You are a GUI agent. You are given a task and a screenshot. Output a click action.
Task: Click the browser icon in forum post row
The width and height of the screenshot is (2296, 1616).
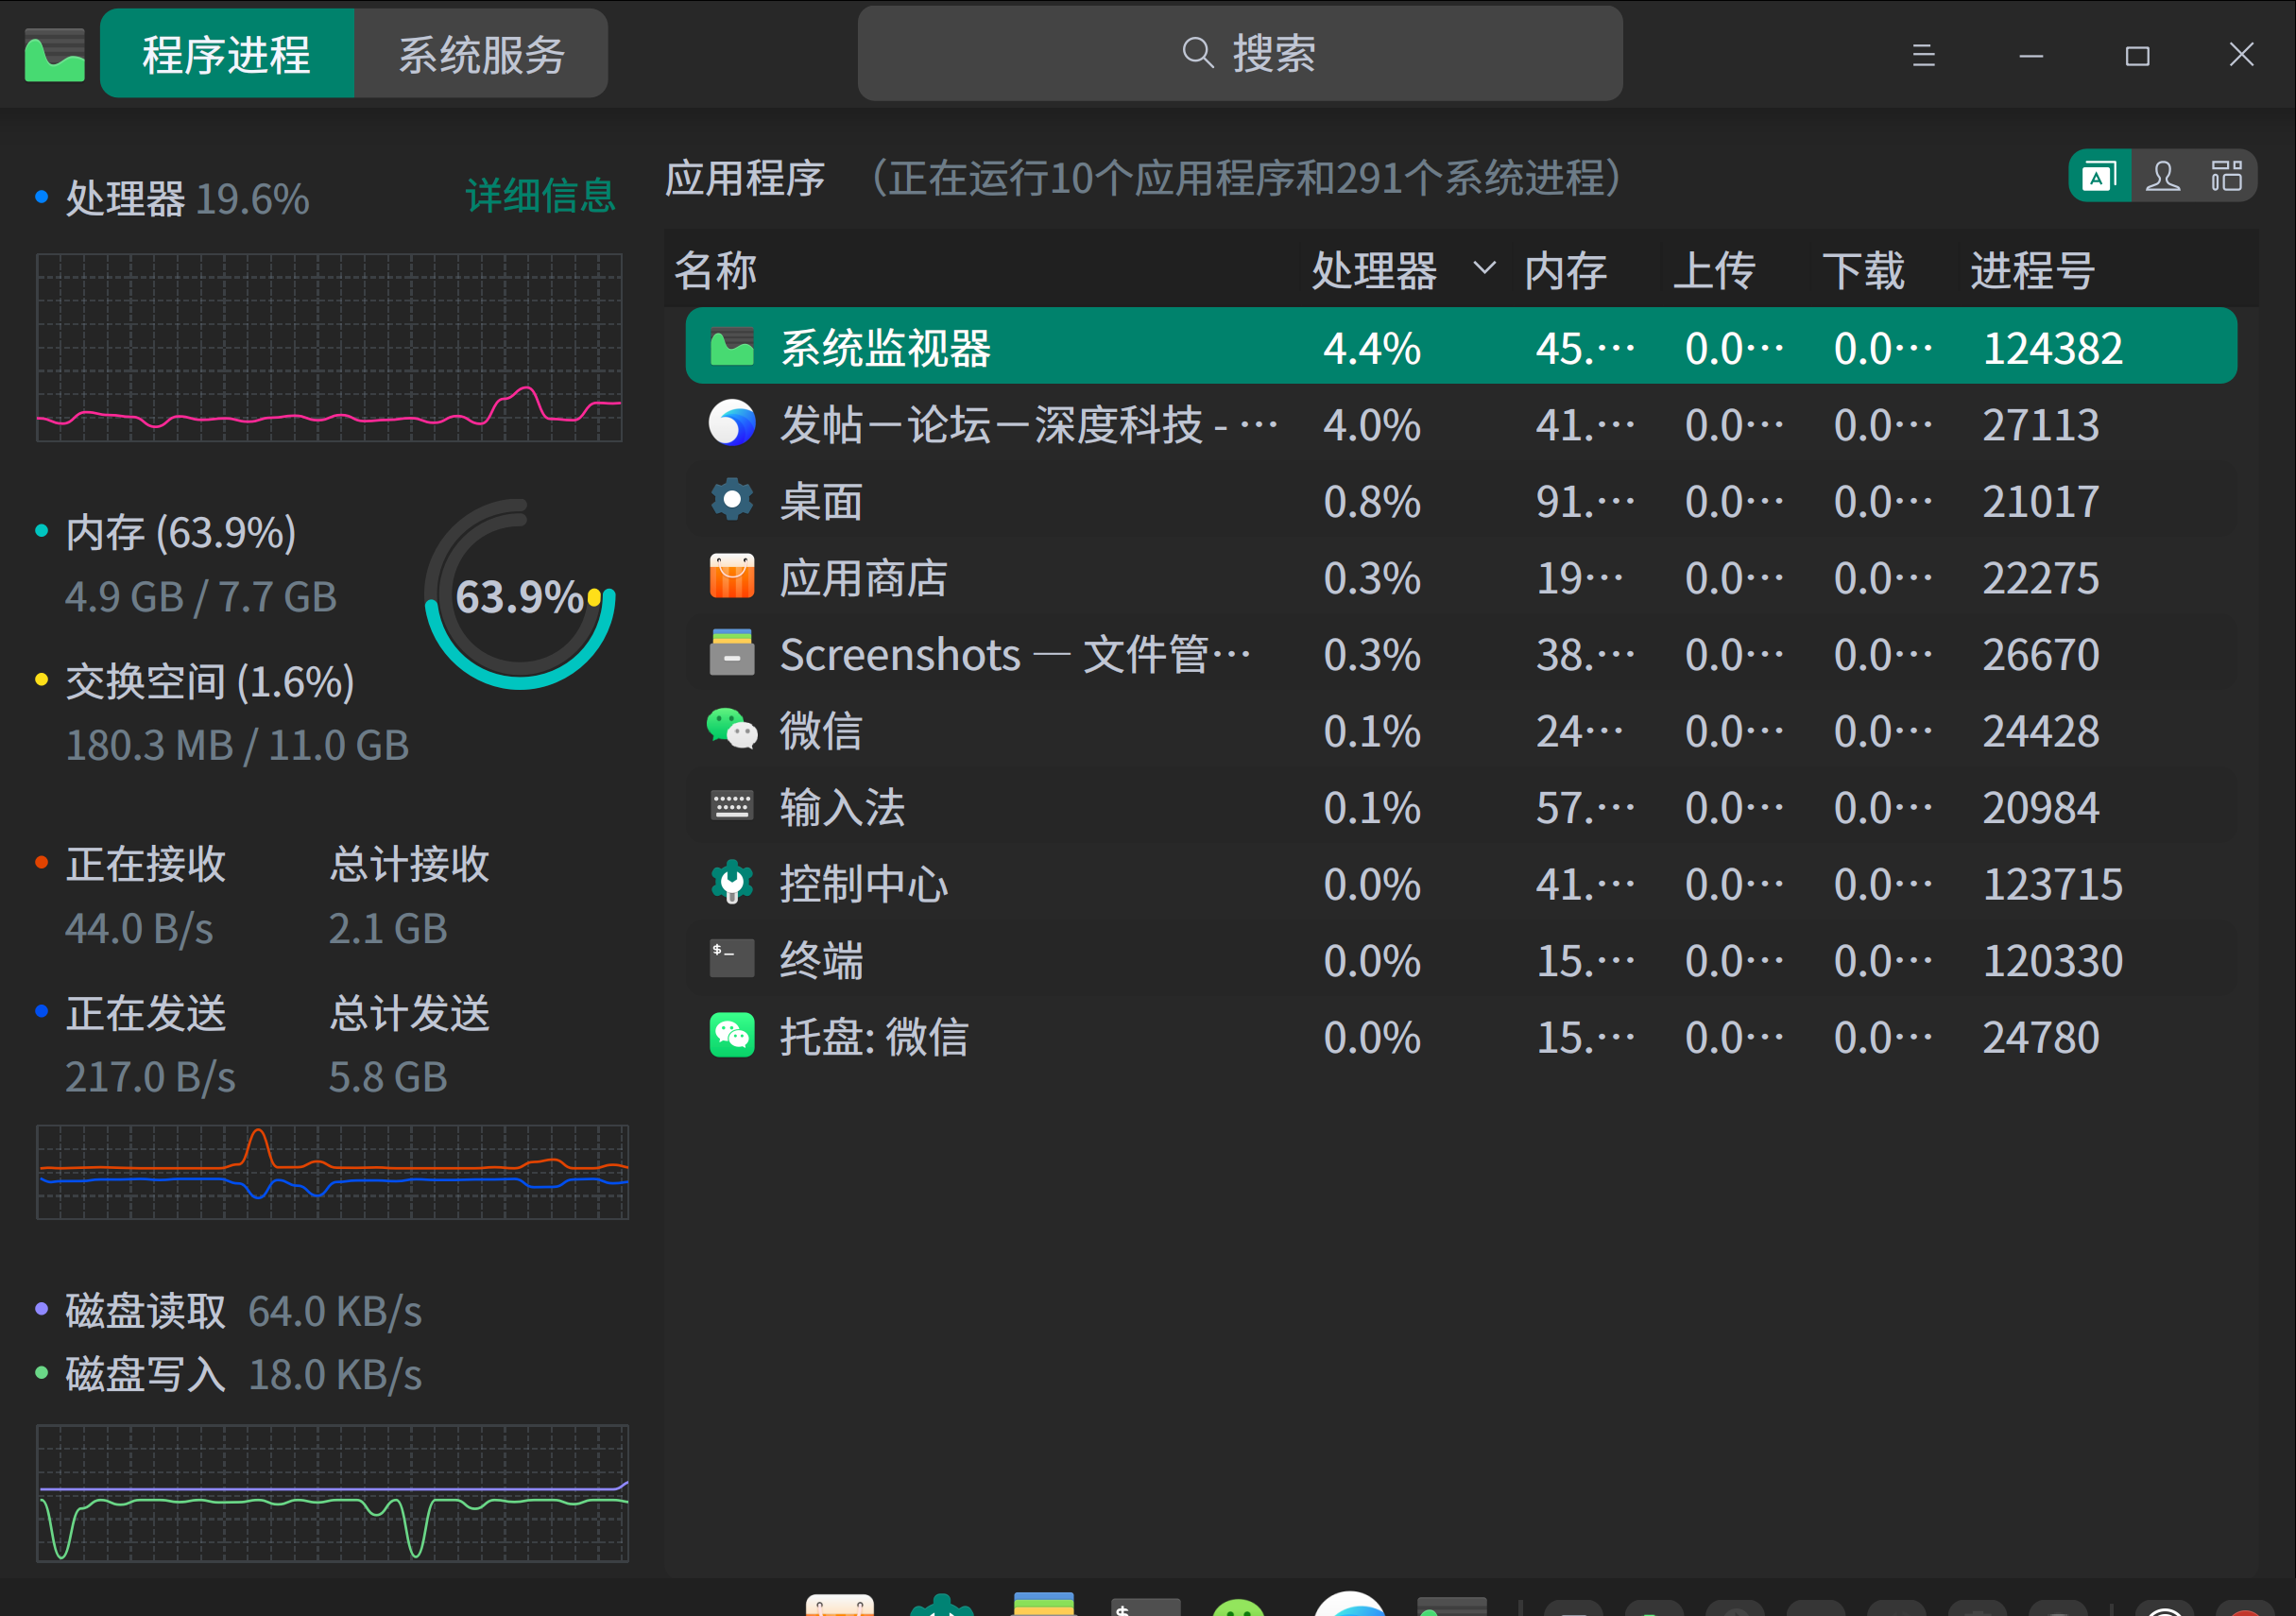[x=732, y=424]
